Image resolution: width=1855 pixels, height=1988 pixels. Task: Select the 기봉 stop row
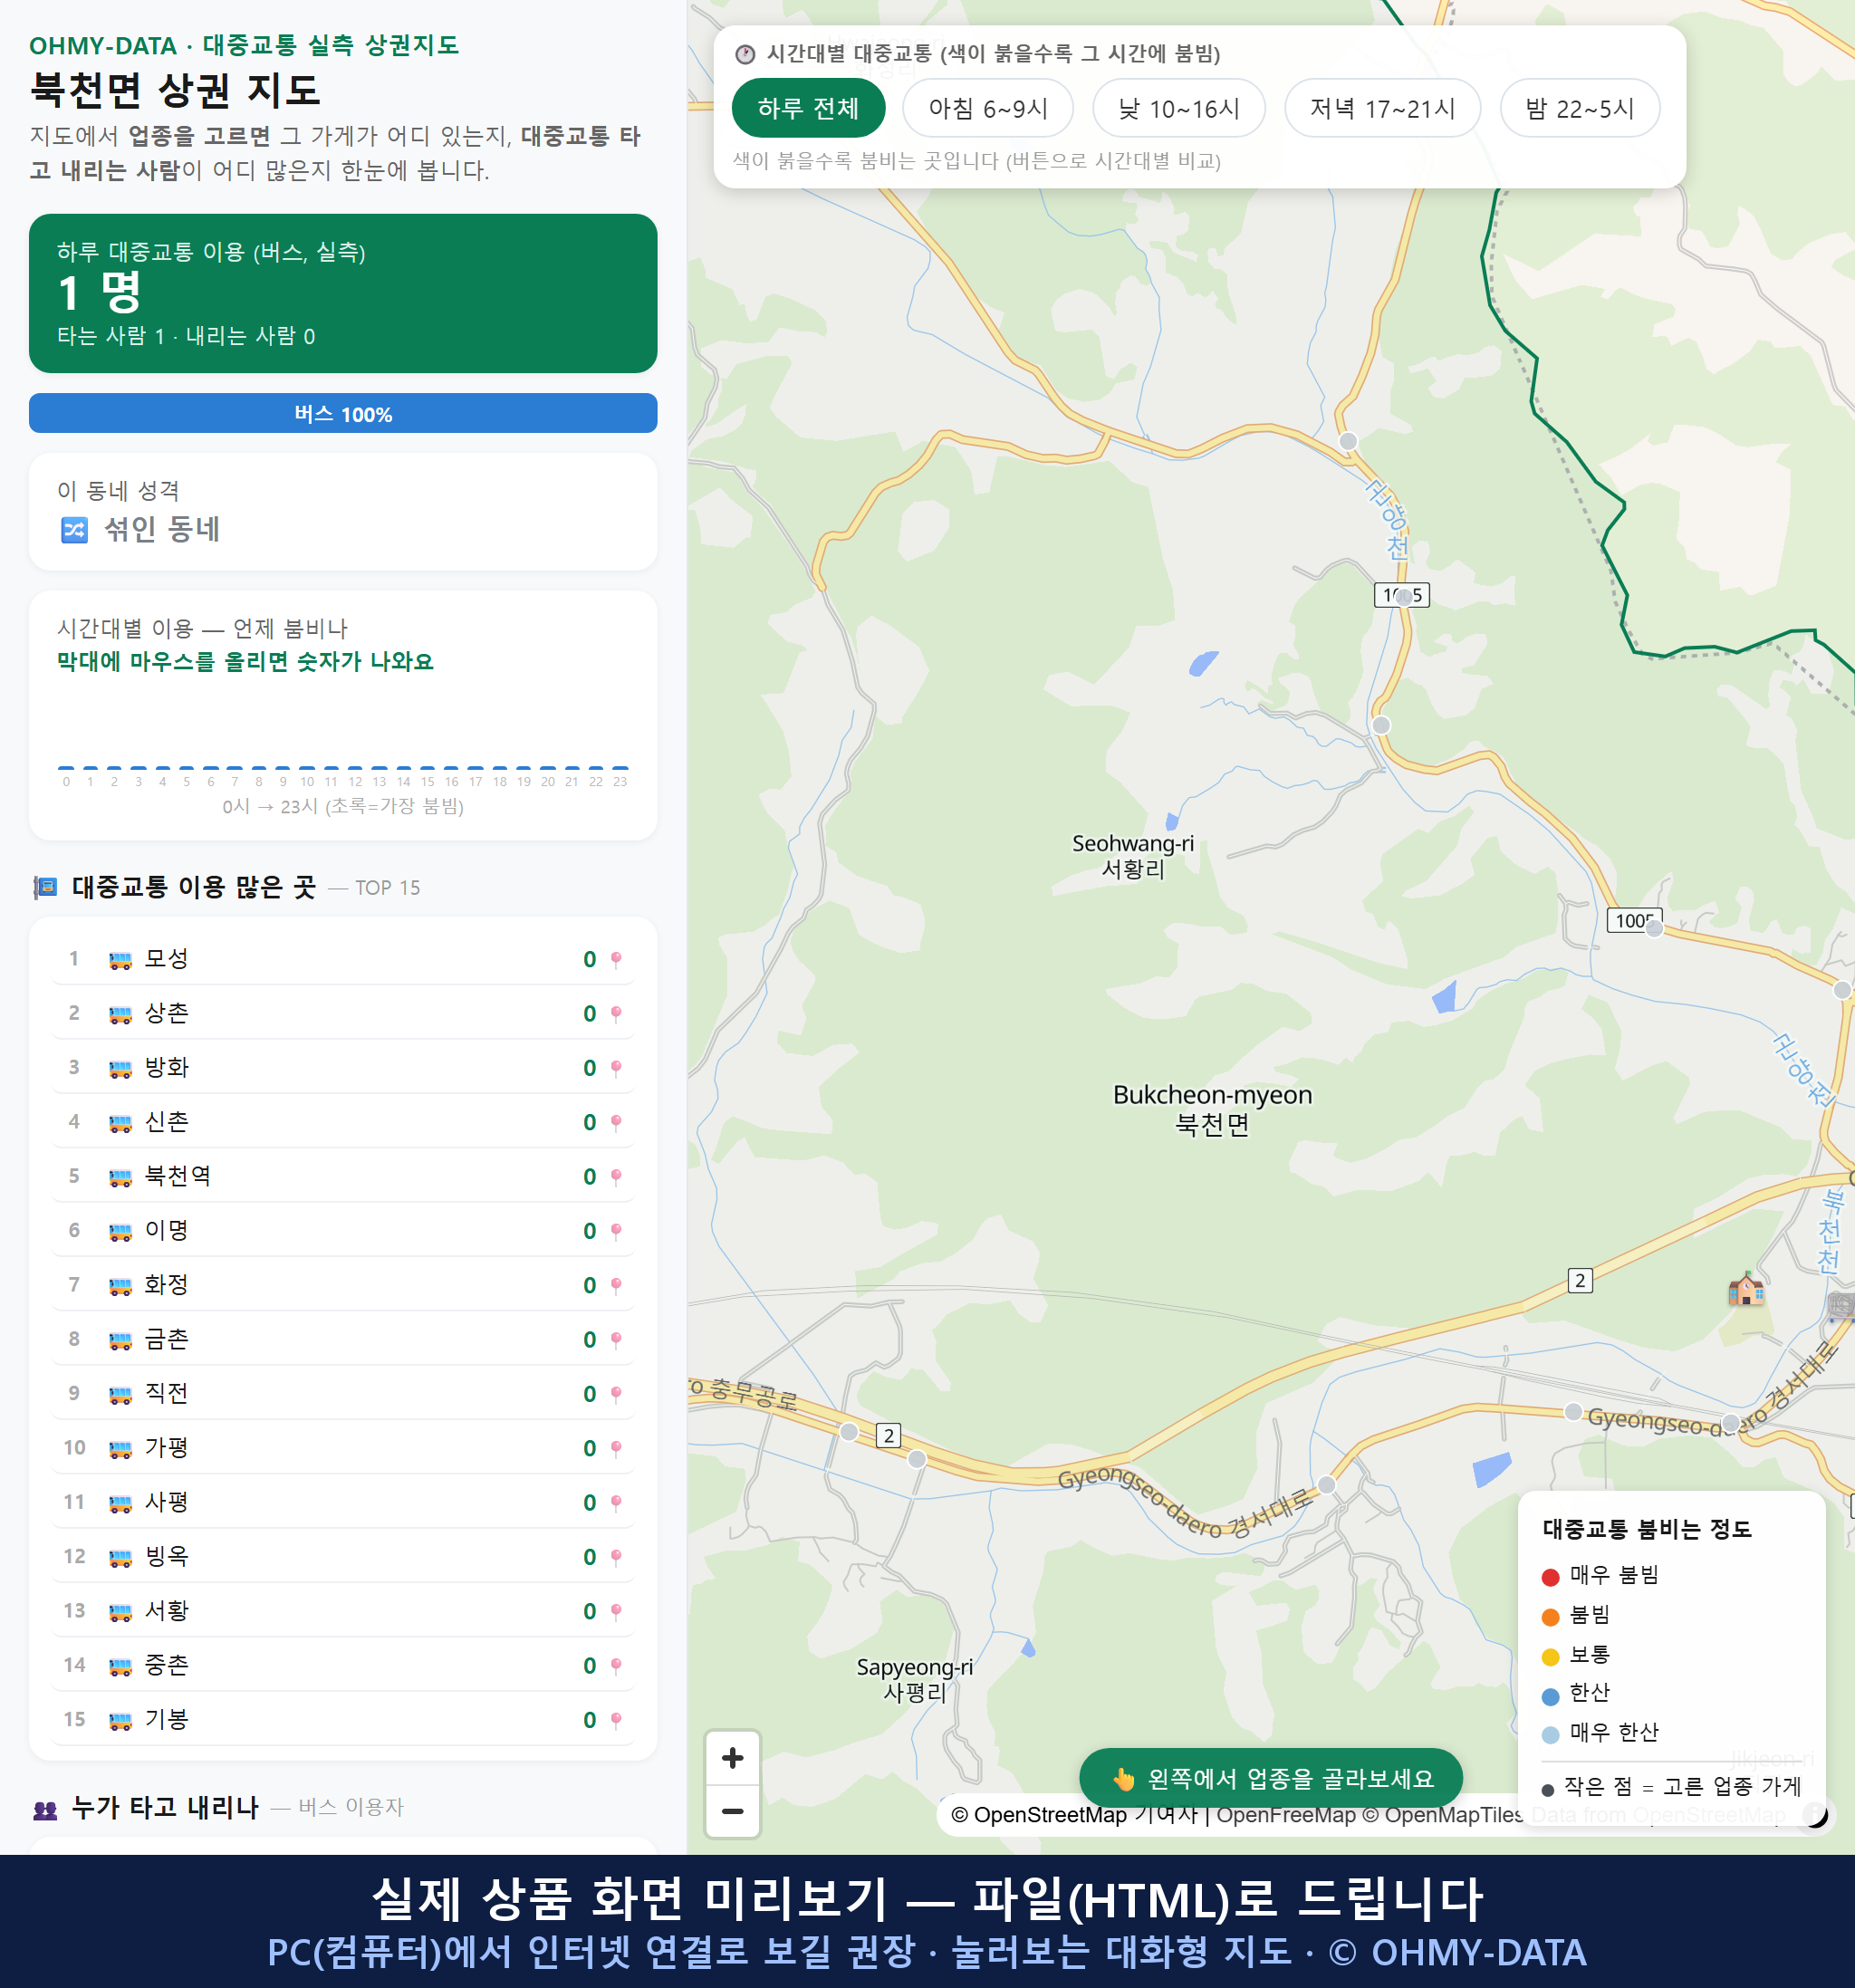coord(343,1719)
